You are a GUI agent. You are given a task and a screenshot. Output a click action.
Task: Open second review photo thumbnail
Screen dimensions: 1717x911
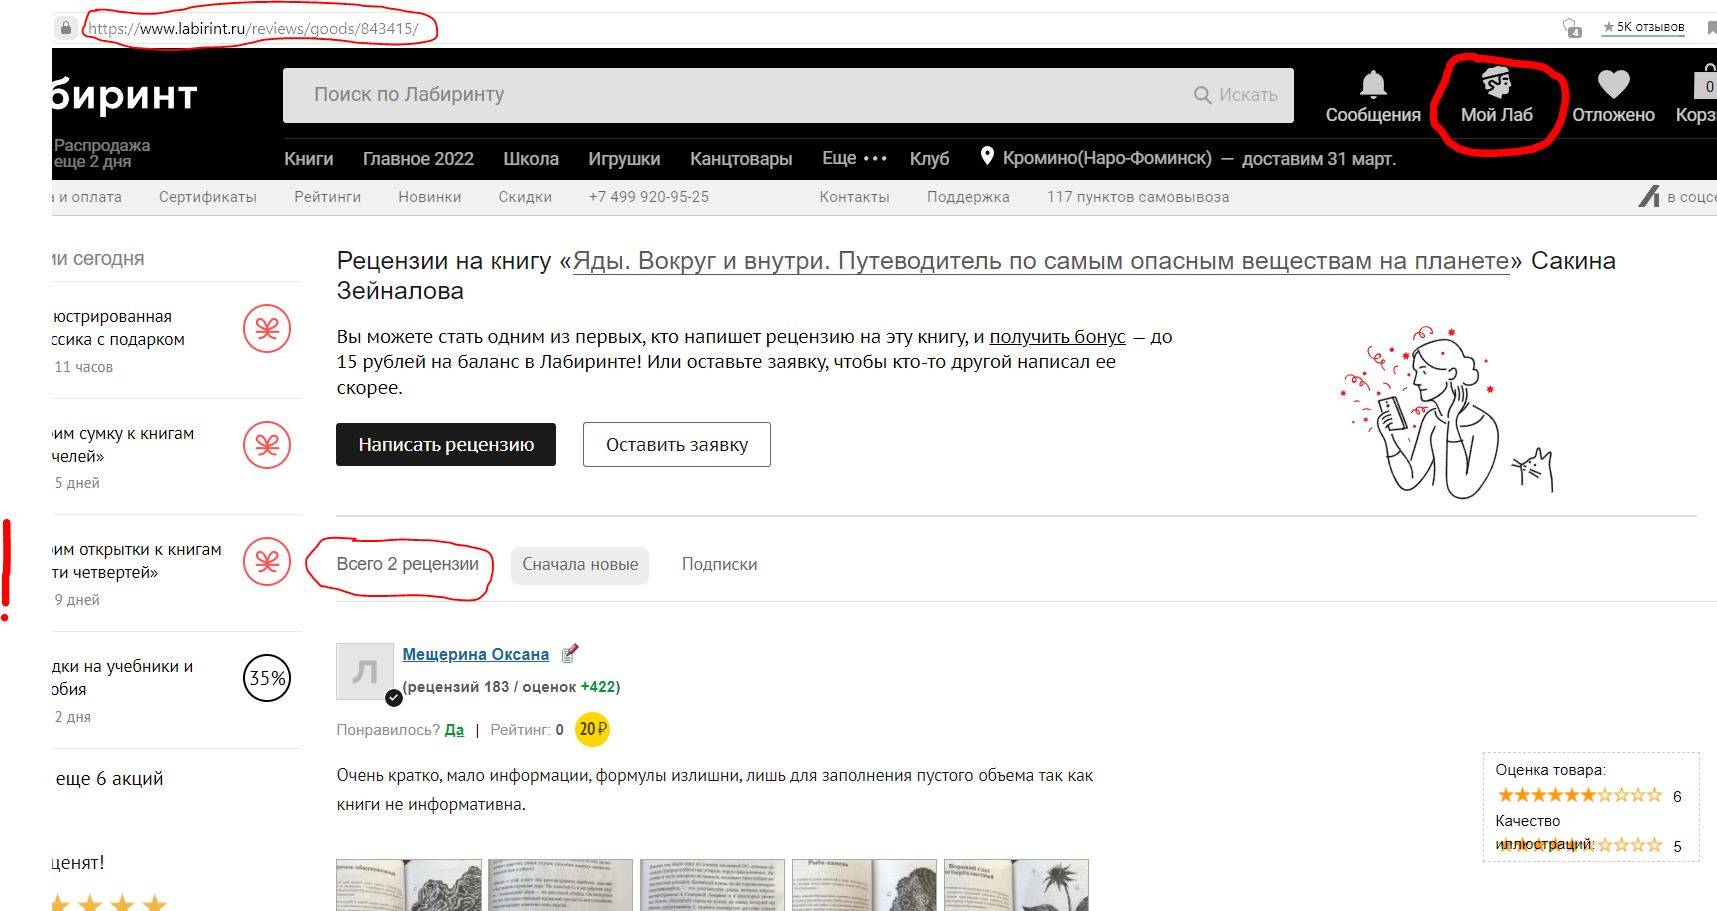[561, 885]
